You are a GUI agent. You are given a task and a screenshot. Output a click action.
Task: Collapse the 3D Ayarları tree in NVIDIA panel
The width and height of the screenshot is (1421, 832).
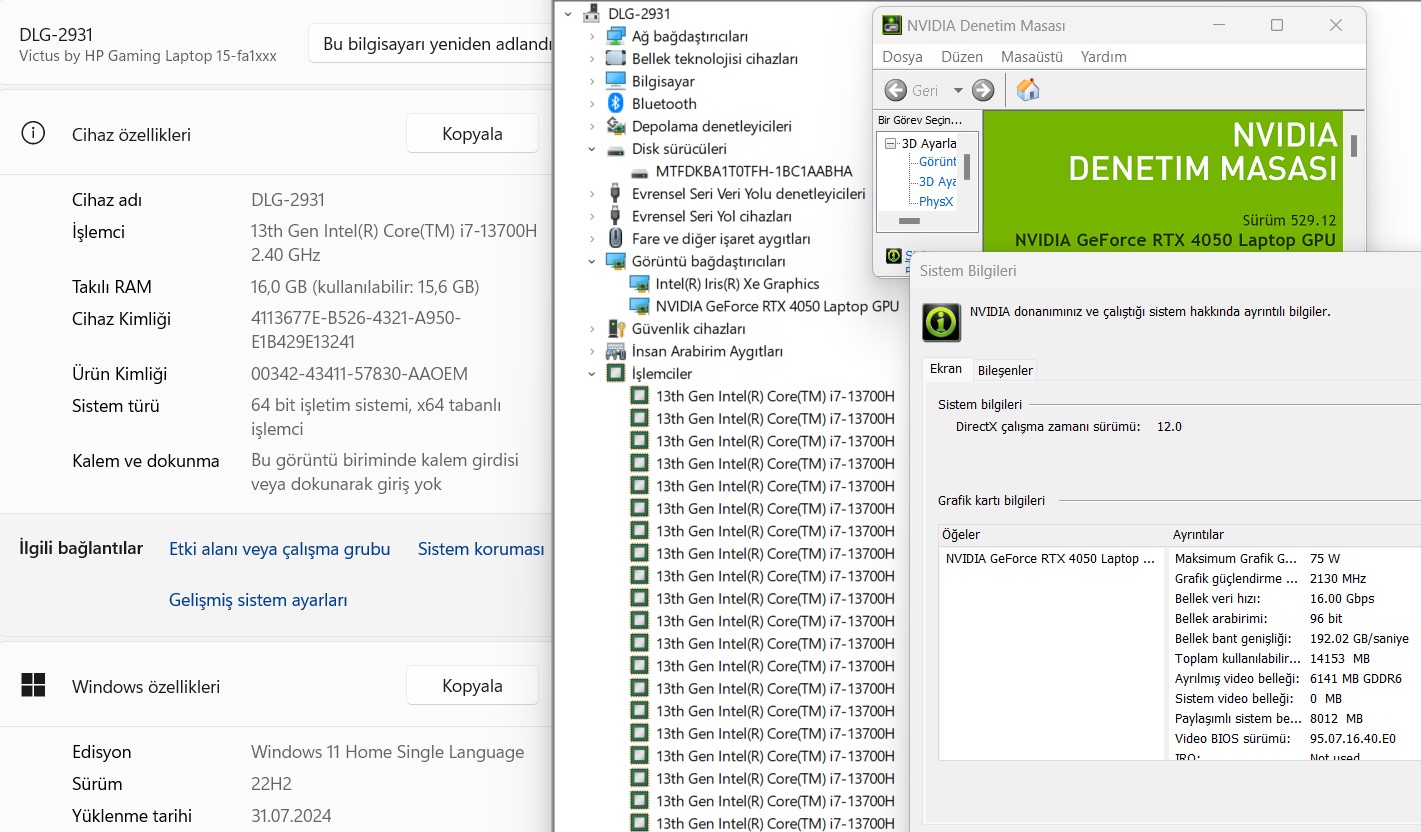pos(892,143)
